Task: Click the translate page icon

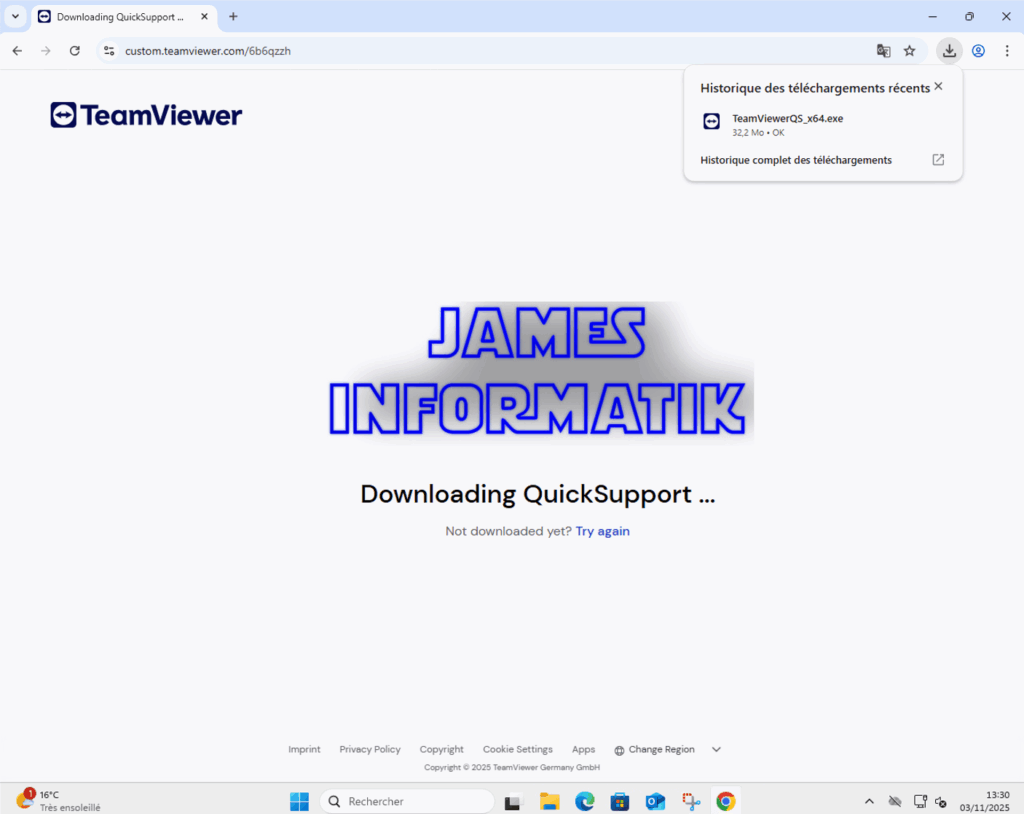Action: tap(883, 51)
